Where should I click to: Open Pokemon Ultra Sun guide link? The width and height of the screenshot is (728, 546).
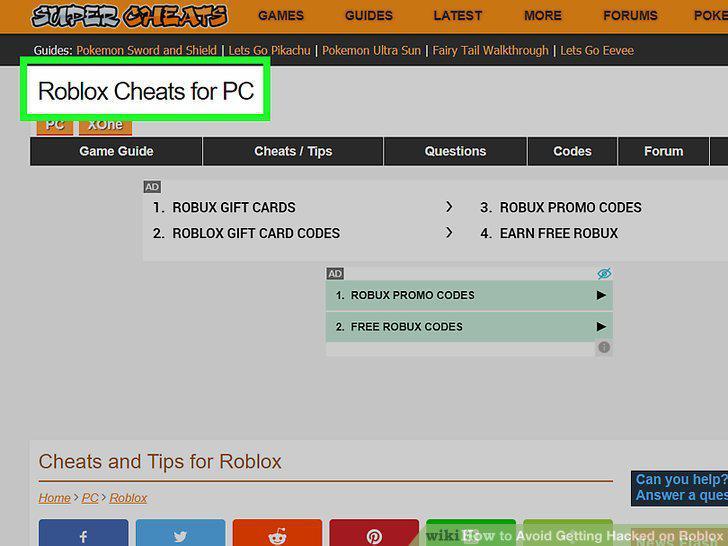[x=371, y=50]
